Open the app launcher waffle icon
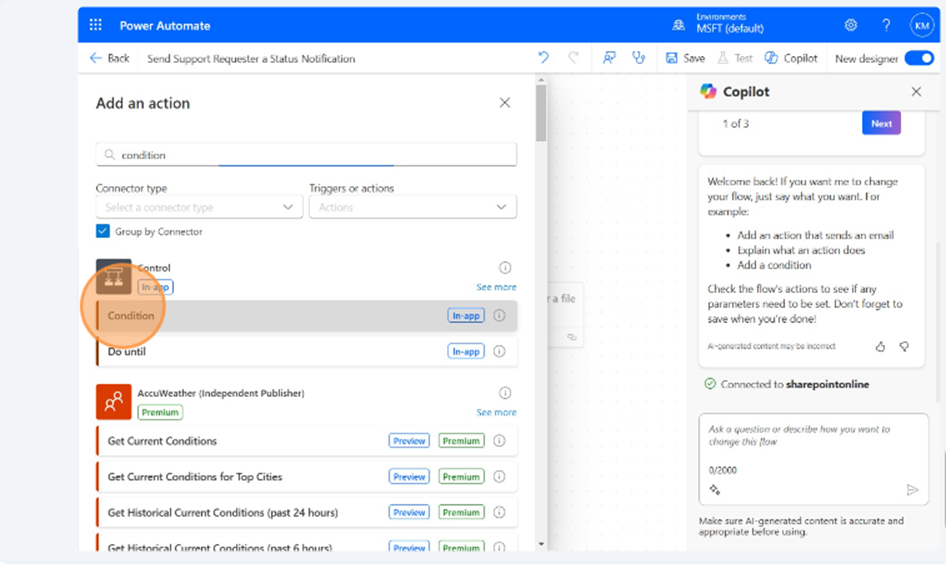Screen dimensions: 946x588 (x=96, y=25)
